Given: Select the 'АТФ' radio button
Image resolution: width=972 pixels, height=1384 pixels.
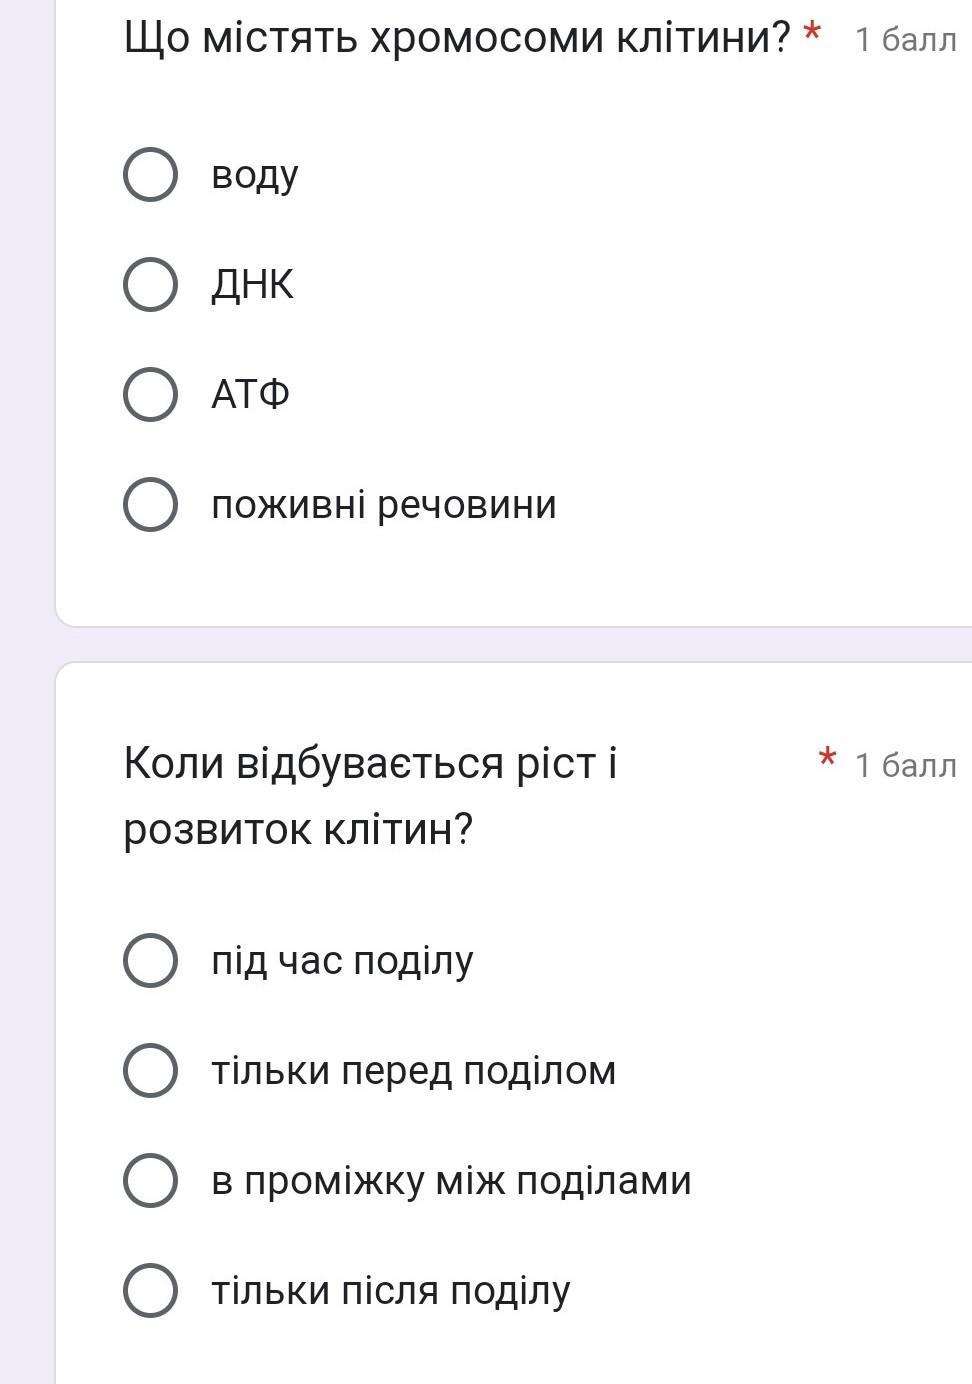Looking at the screenshot, I should click(151, 394).
